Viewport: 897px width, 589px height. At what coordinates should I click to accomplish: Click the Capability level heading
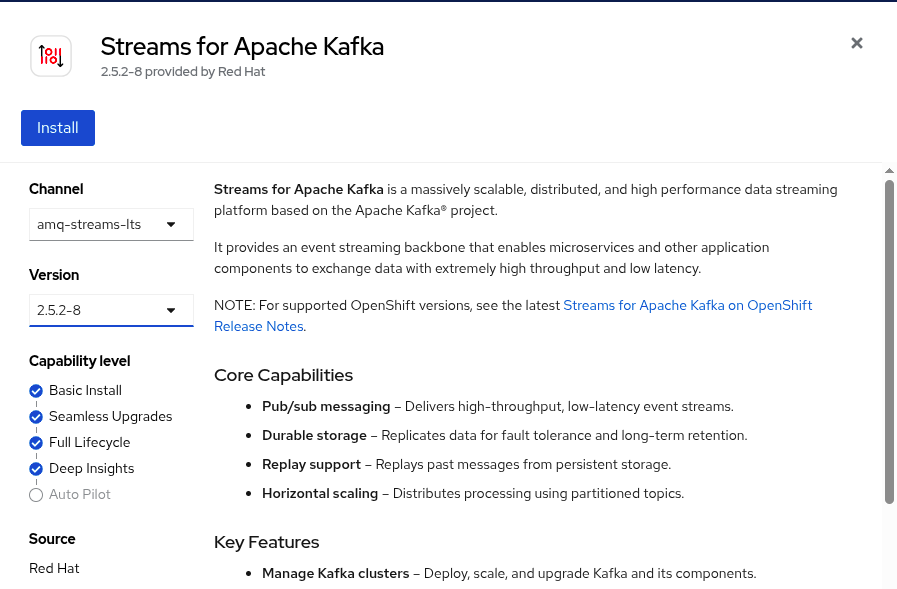79,361
